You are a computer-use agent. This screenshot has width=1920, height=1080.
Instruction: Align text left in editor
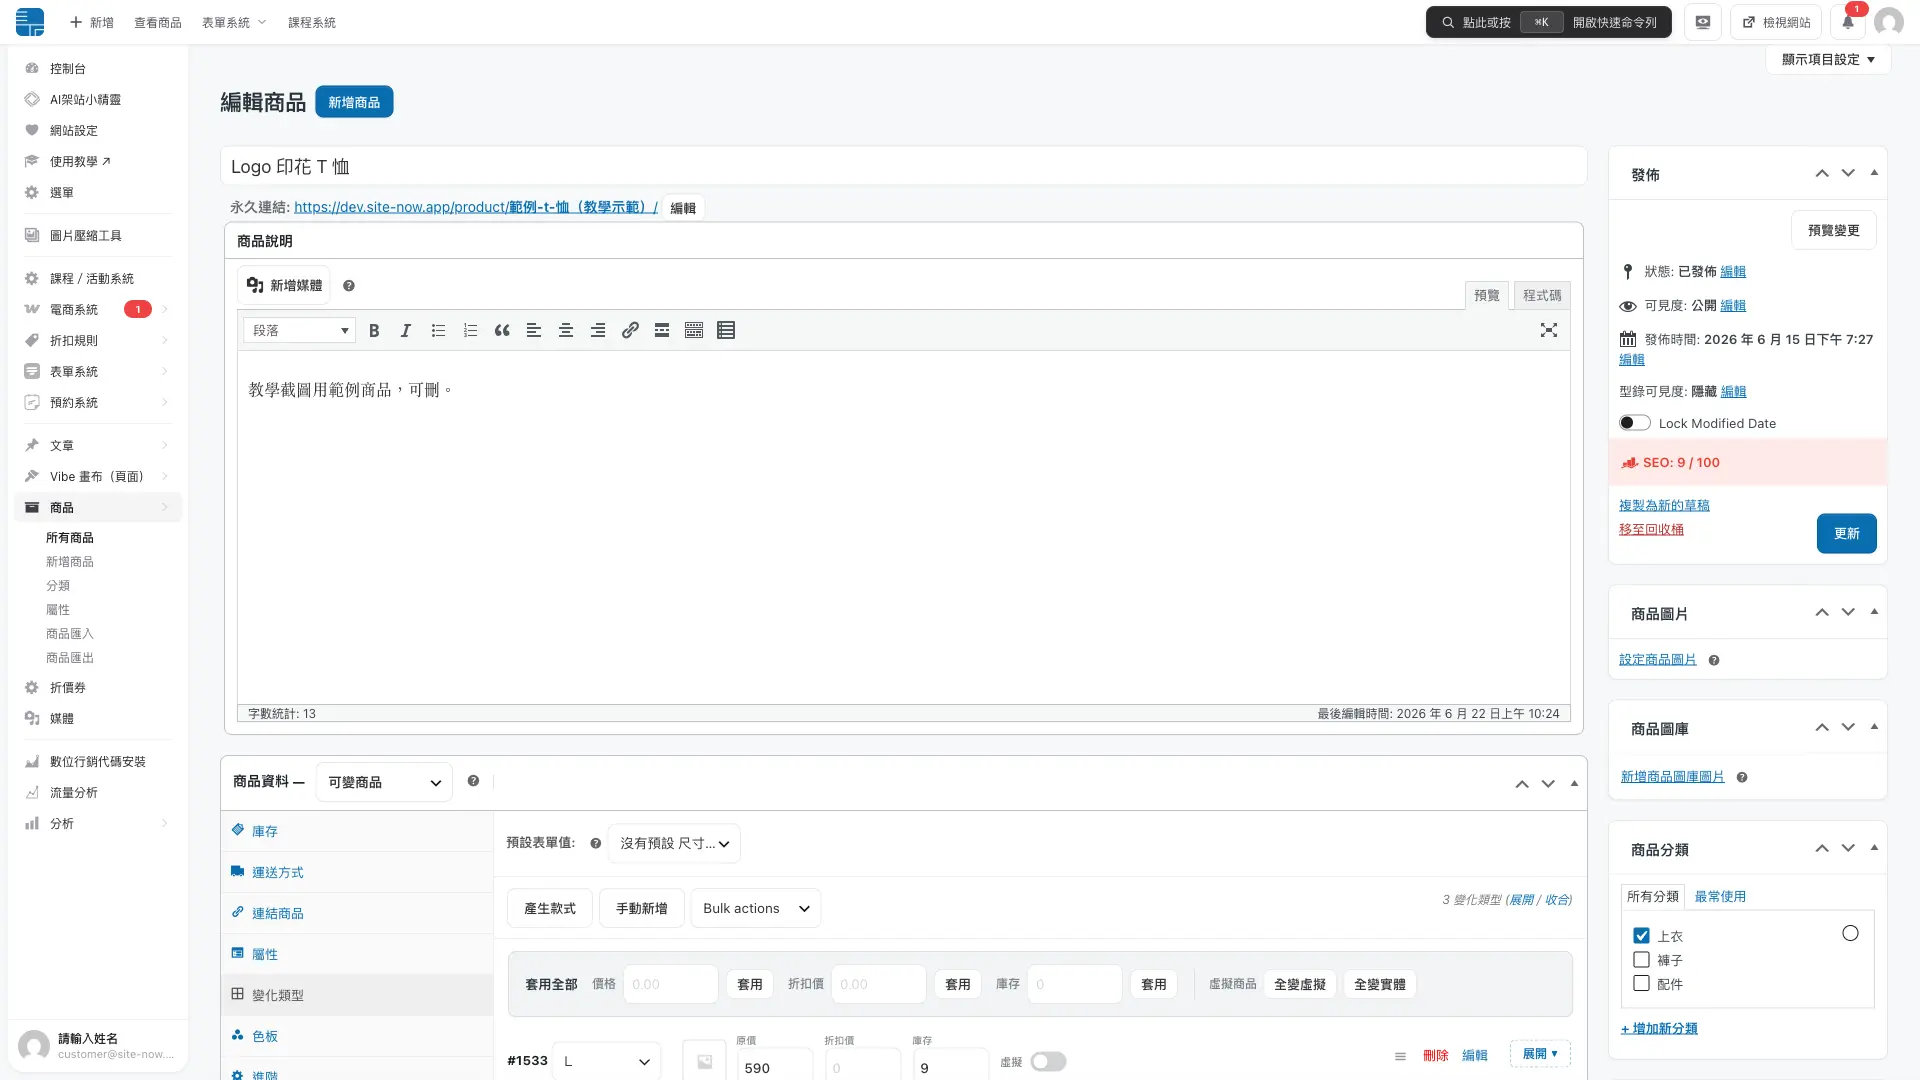click(534, 331)
